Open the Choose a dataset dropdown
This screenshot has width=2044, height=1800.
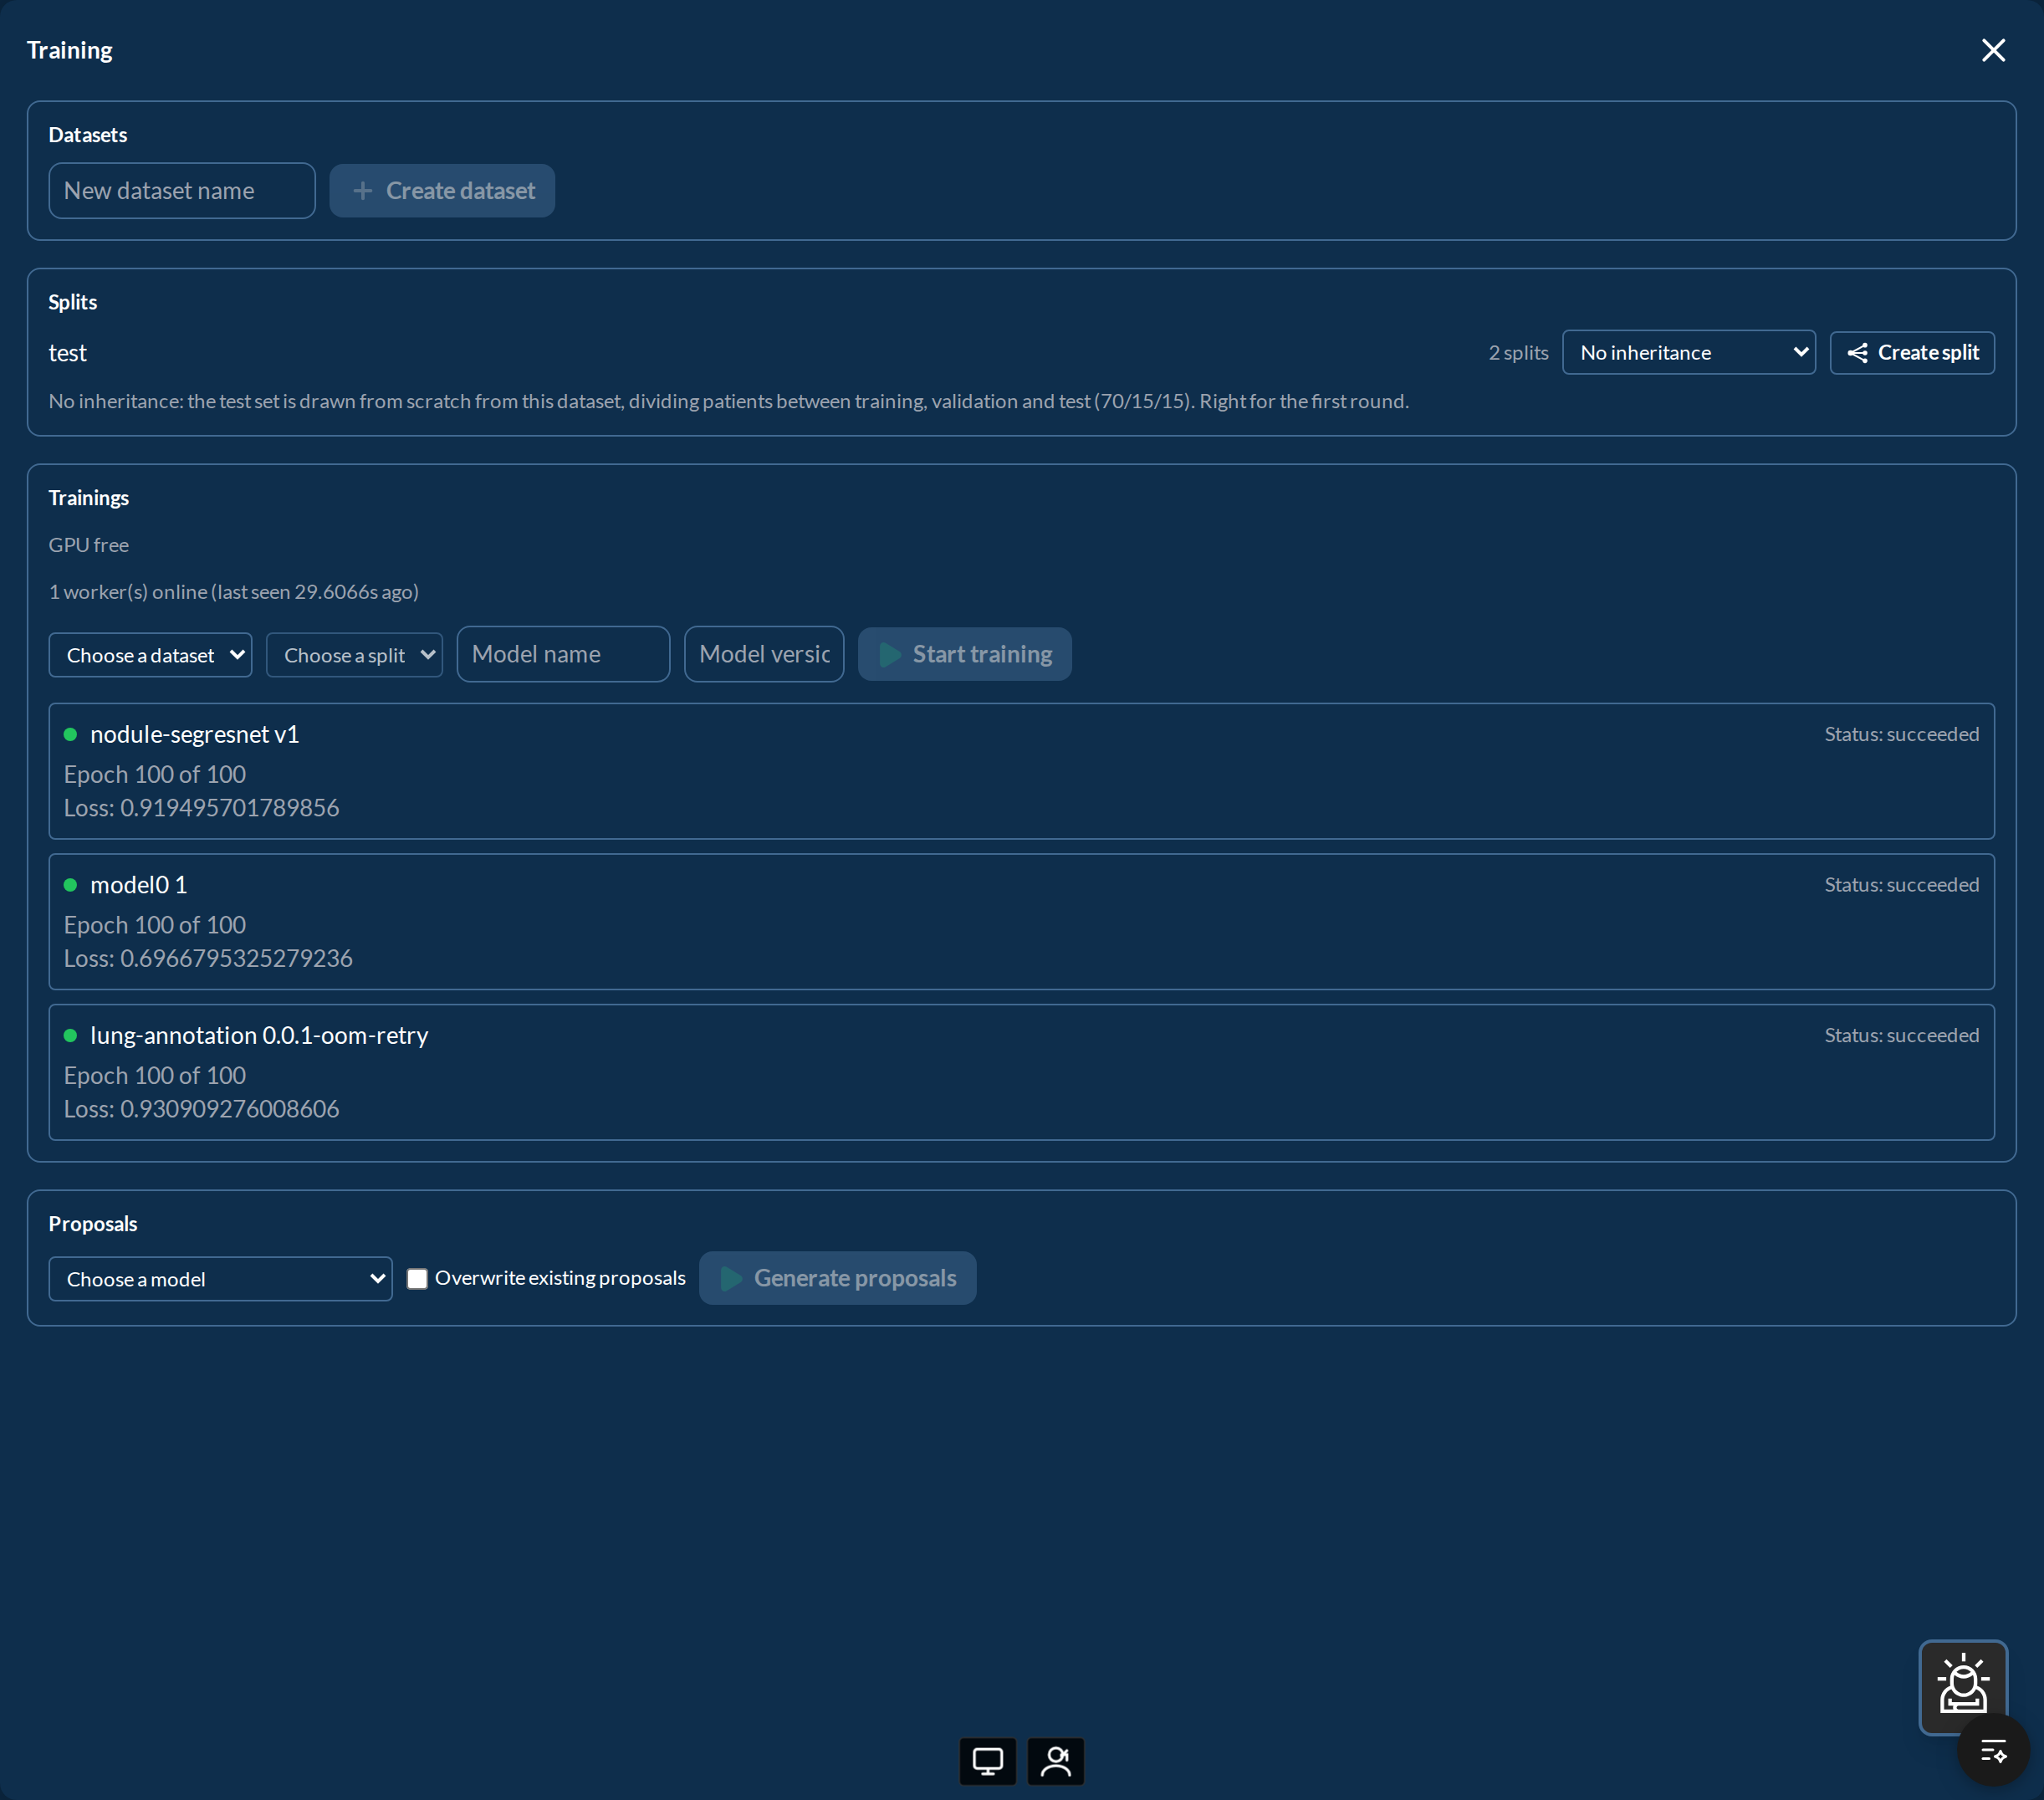[x=150, y=655]
